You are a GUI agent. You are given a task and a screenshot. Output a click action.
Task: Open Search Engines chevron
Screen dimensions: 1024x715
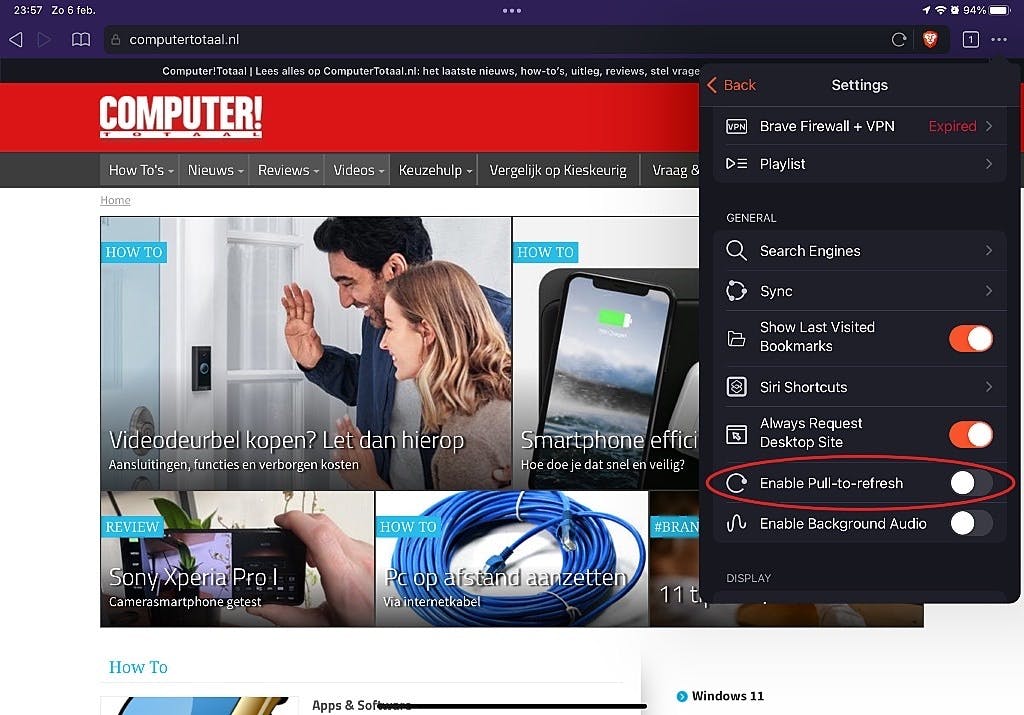point(989,251)
